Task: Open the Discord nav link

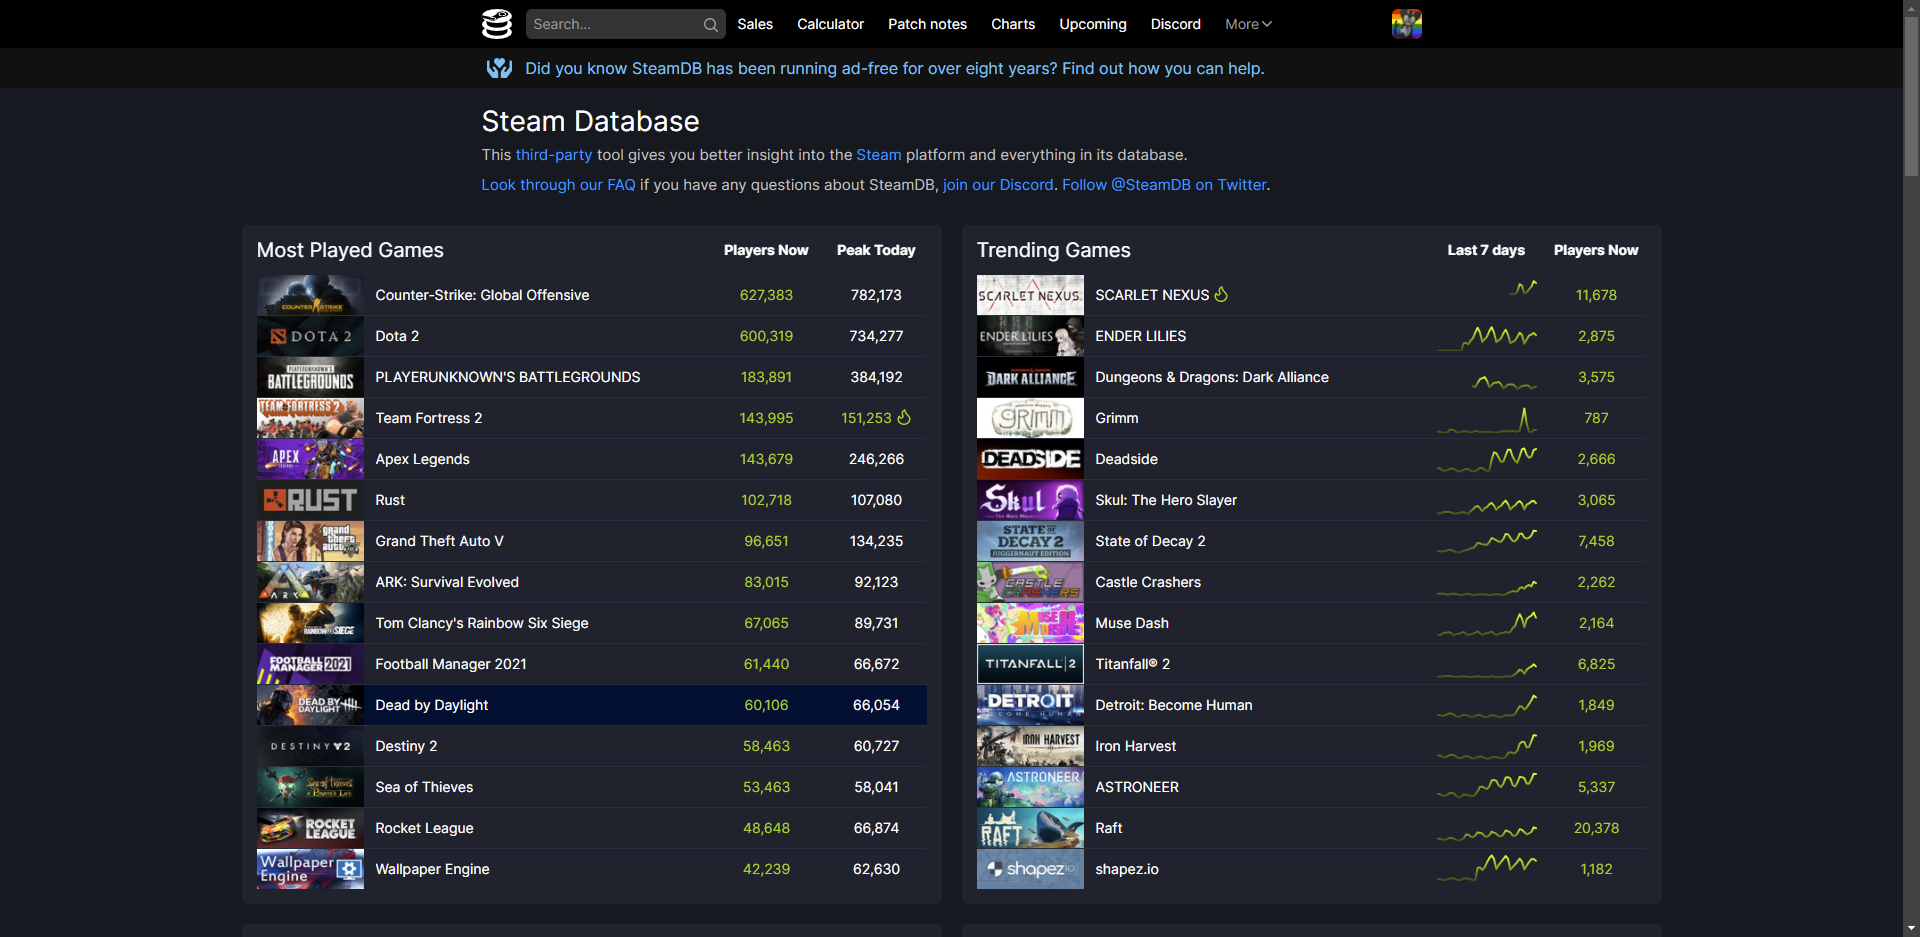Action: (1175, 24)
